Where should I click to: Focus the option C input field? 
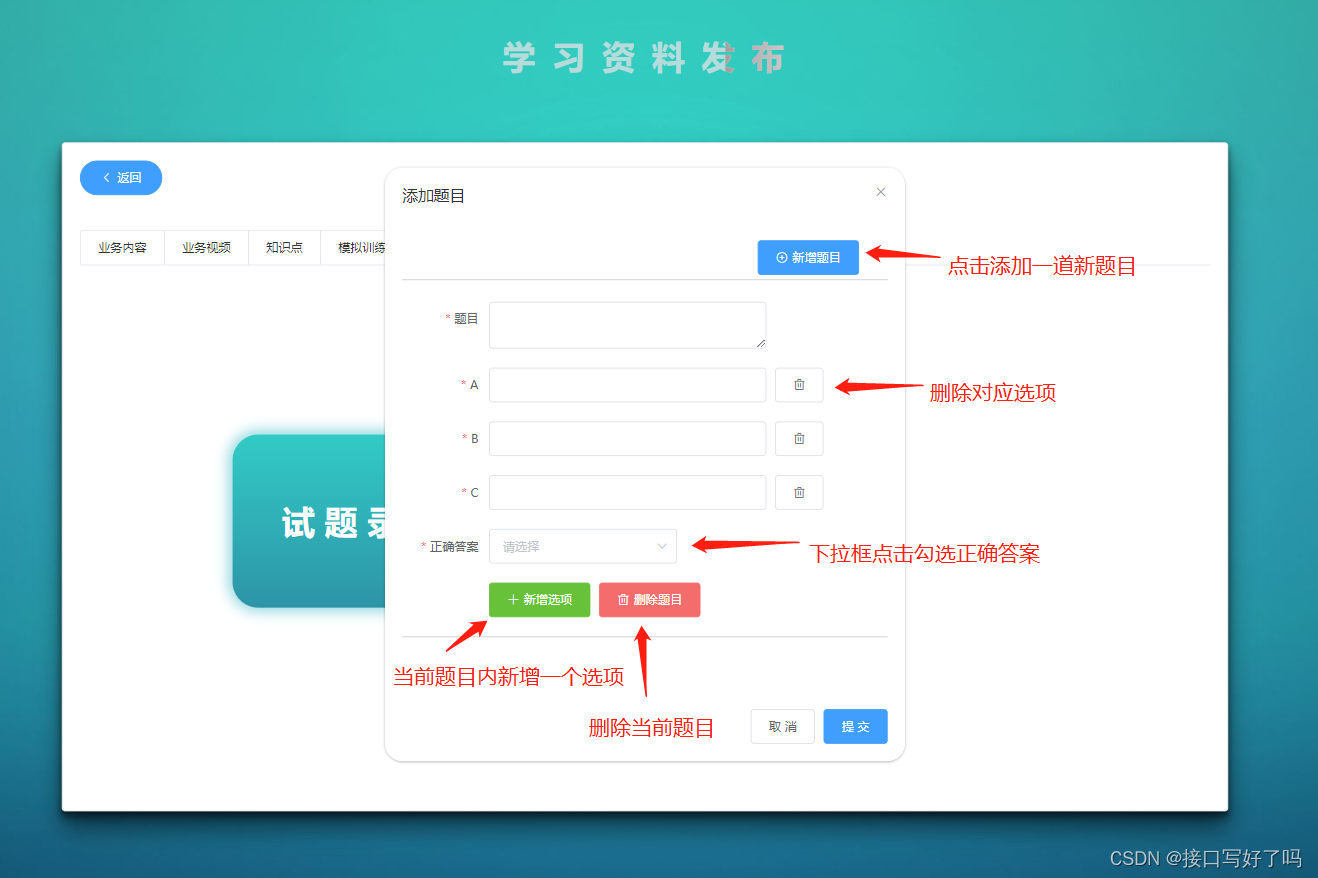point(627,492)
